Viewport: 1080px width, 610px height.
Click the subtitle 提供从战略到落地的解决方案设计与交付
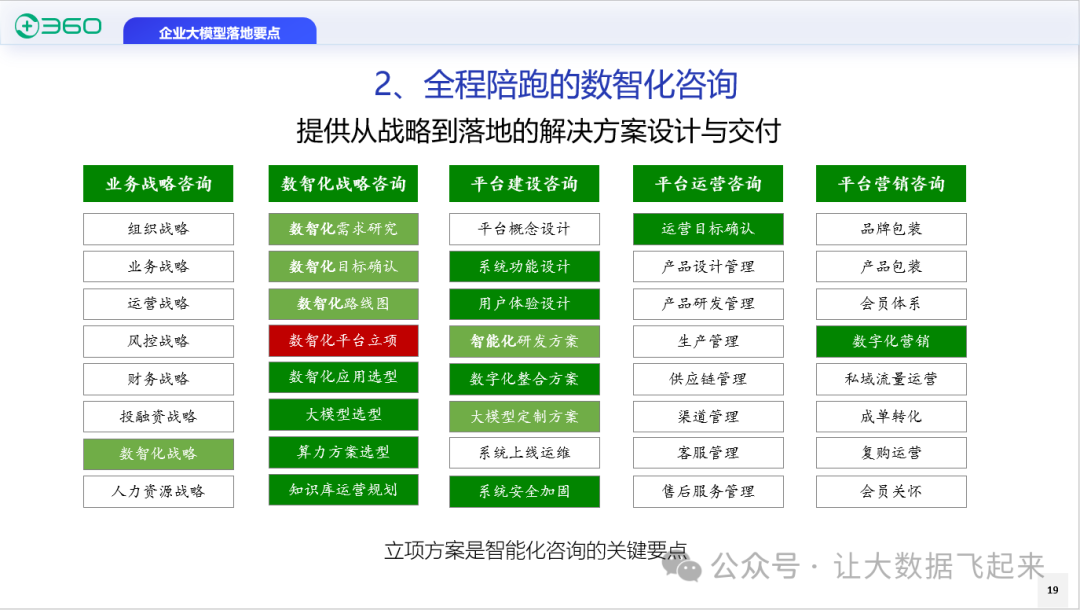539,131
